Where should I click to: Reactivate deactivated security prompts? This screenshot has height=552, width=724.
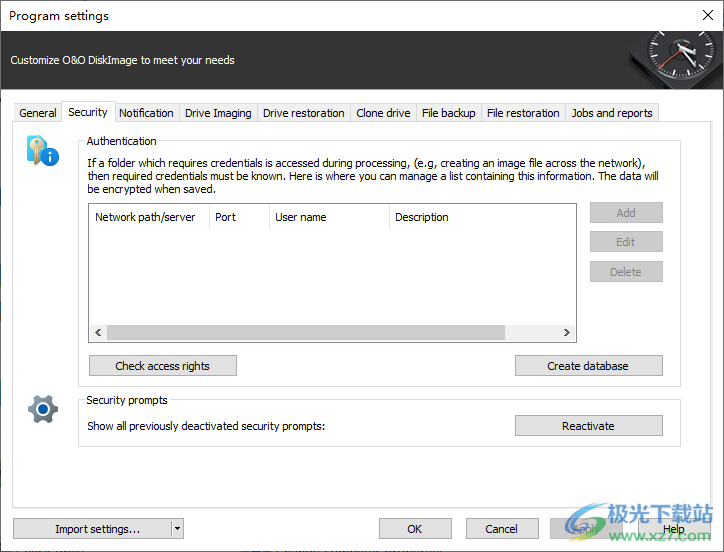coord(589,426)
